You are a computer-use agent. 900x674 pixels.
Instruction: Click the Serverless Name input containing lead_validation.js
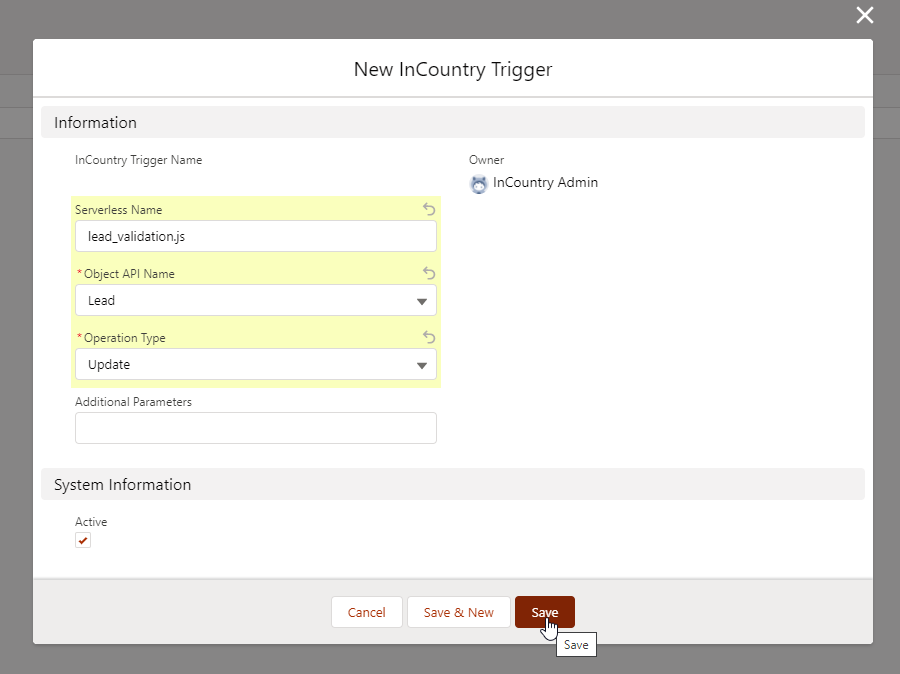[255, 236]
